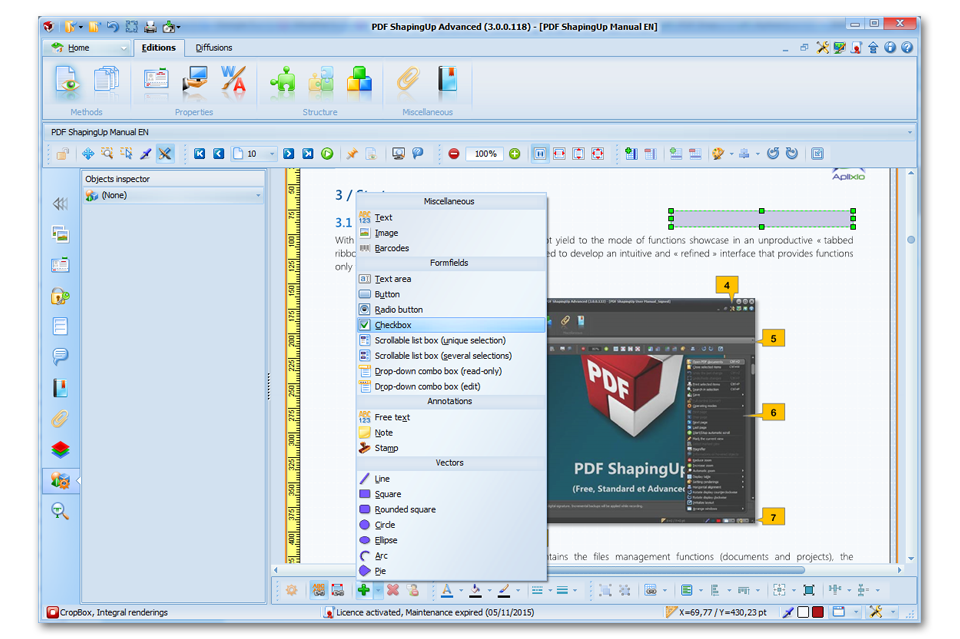Open the dropdown arrow beside green plus
This screenshot has width=960, height=639.
[378, 590]
